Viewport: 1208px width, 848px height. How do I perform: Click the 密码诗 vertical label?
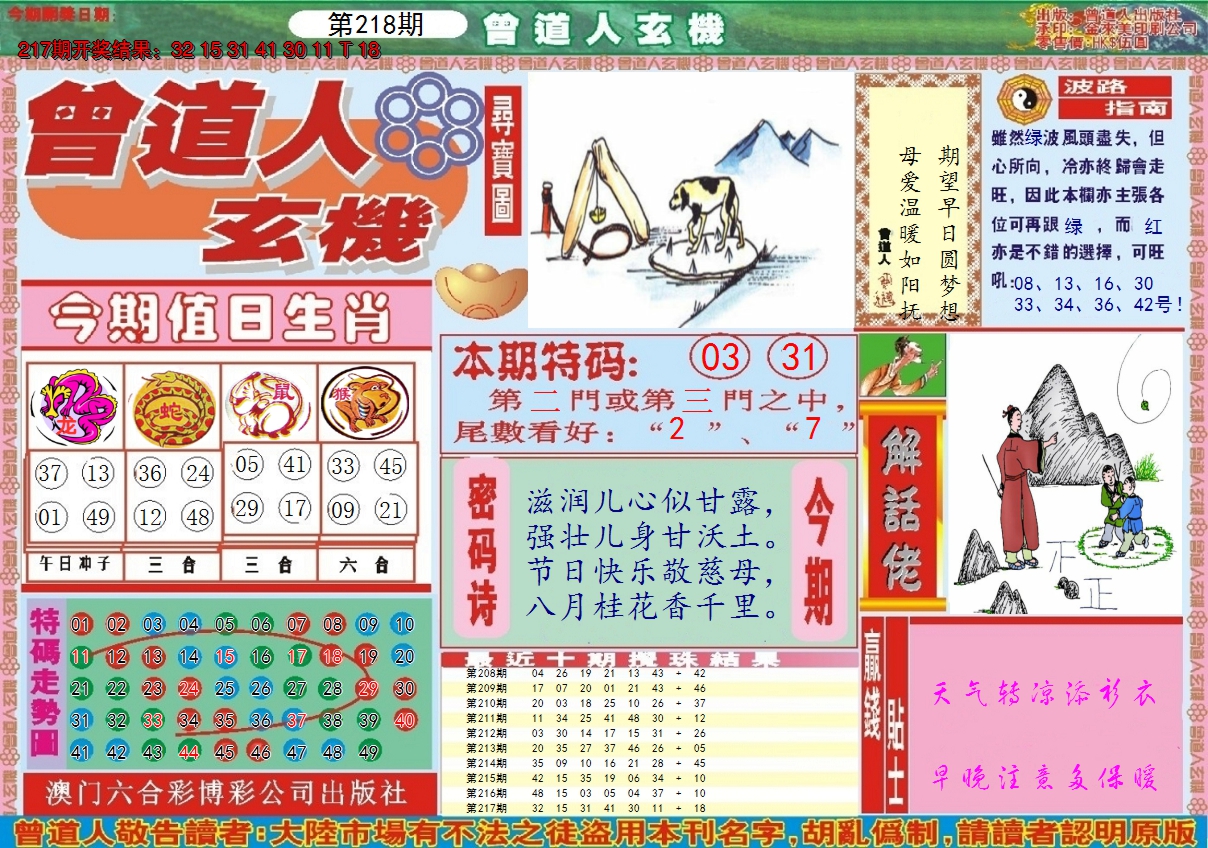pyautogui.click(x=482, y=549)
